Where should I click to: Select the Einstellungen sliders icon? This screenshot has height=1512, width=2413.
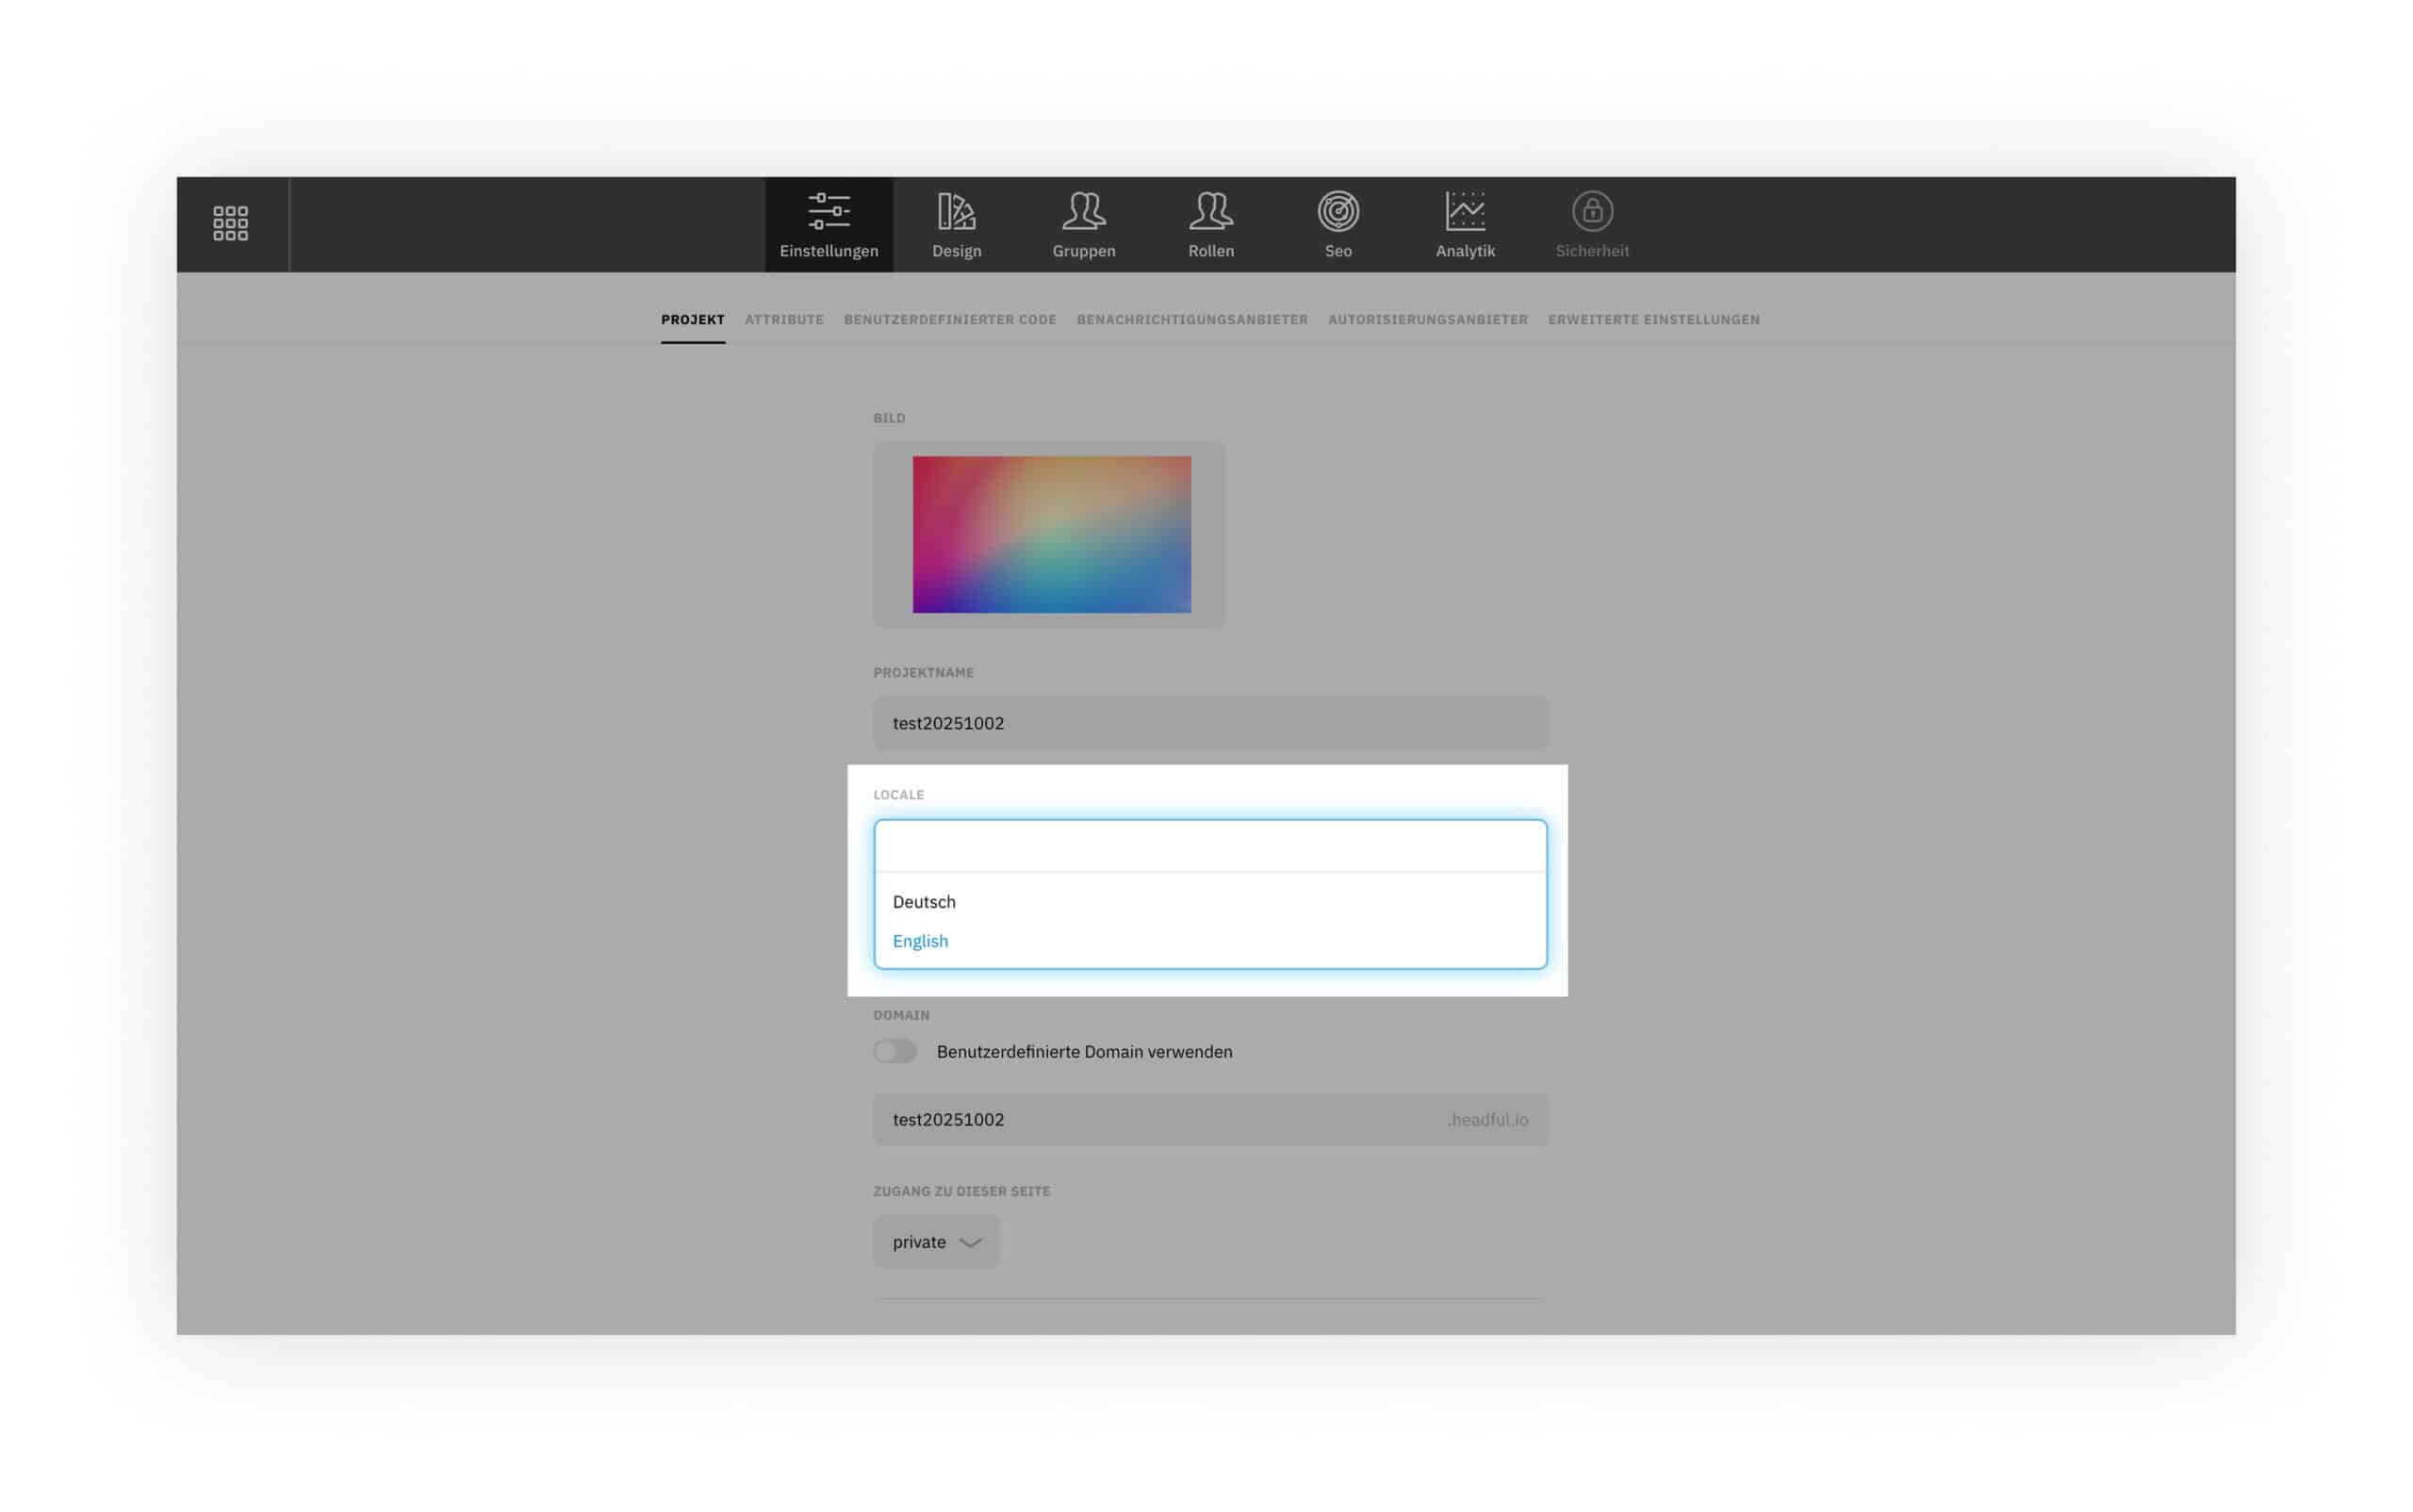point(828,212)
